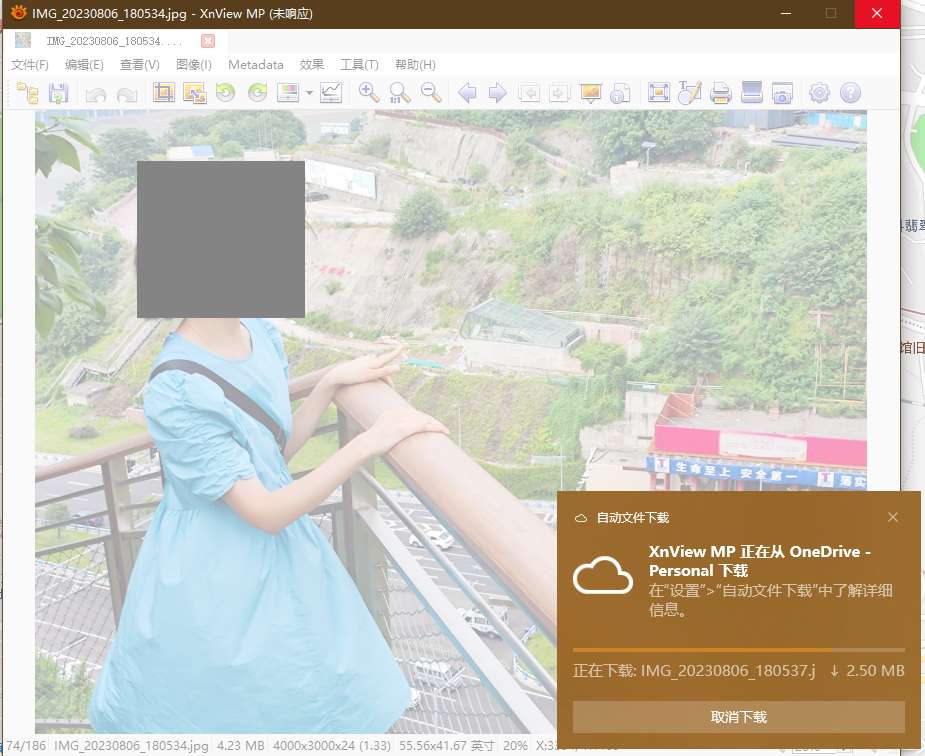Viewport: 925px width, 756px height.
Task: Expand the adjustment dropdown arrow
Action: (x=309, y=93)
